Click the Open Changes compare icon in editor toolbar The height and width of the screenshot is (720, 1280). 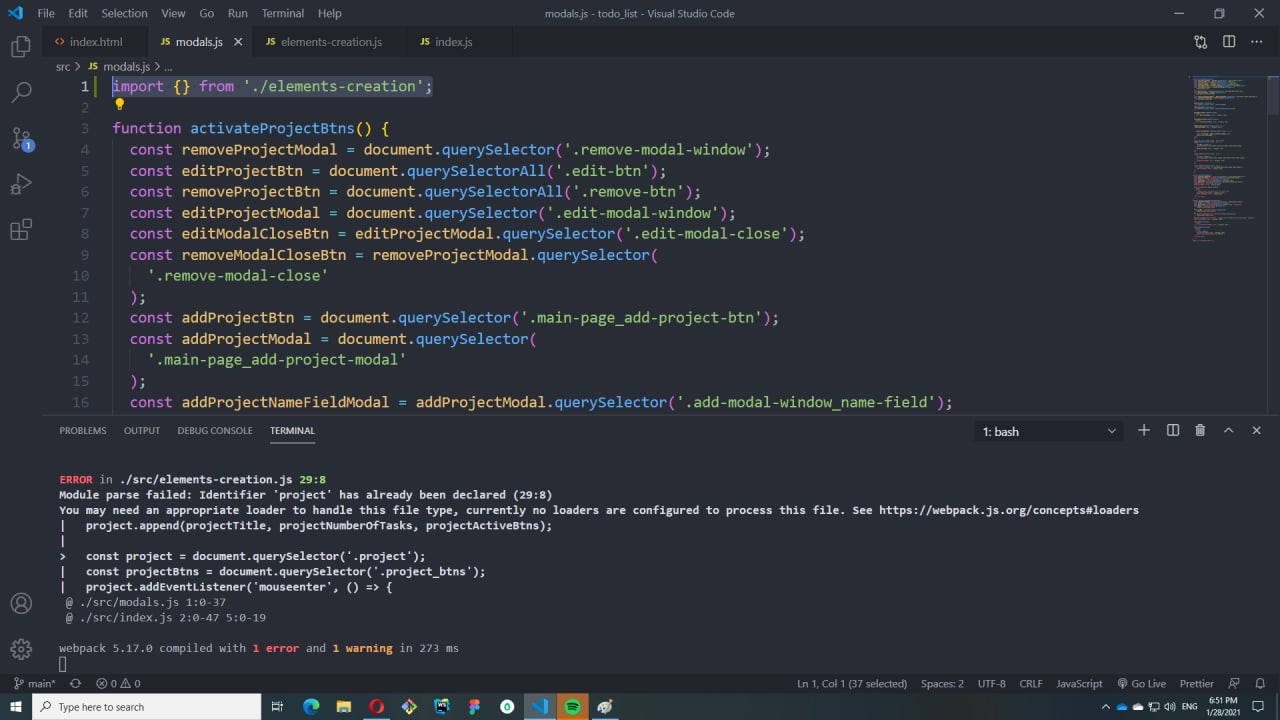(x=1200, y=42)
